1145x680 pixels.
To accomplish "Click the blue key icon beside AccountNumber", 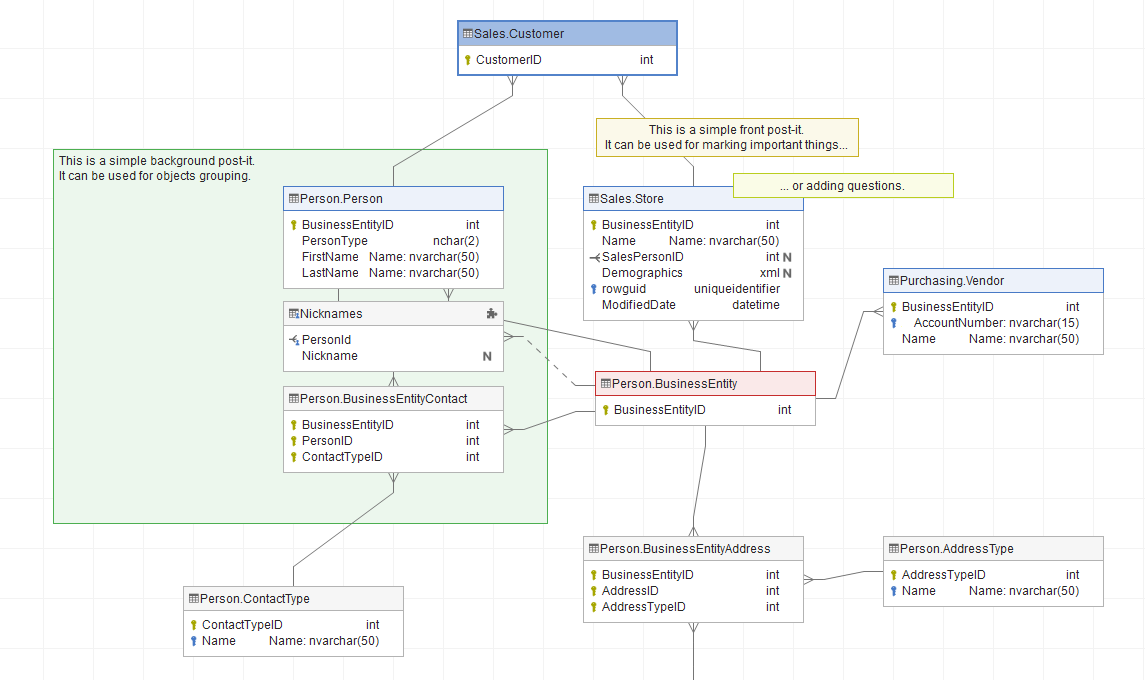I will 893,323.
